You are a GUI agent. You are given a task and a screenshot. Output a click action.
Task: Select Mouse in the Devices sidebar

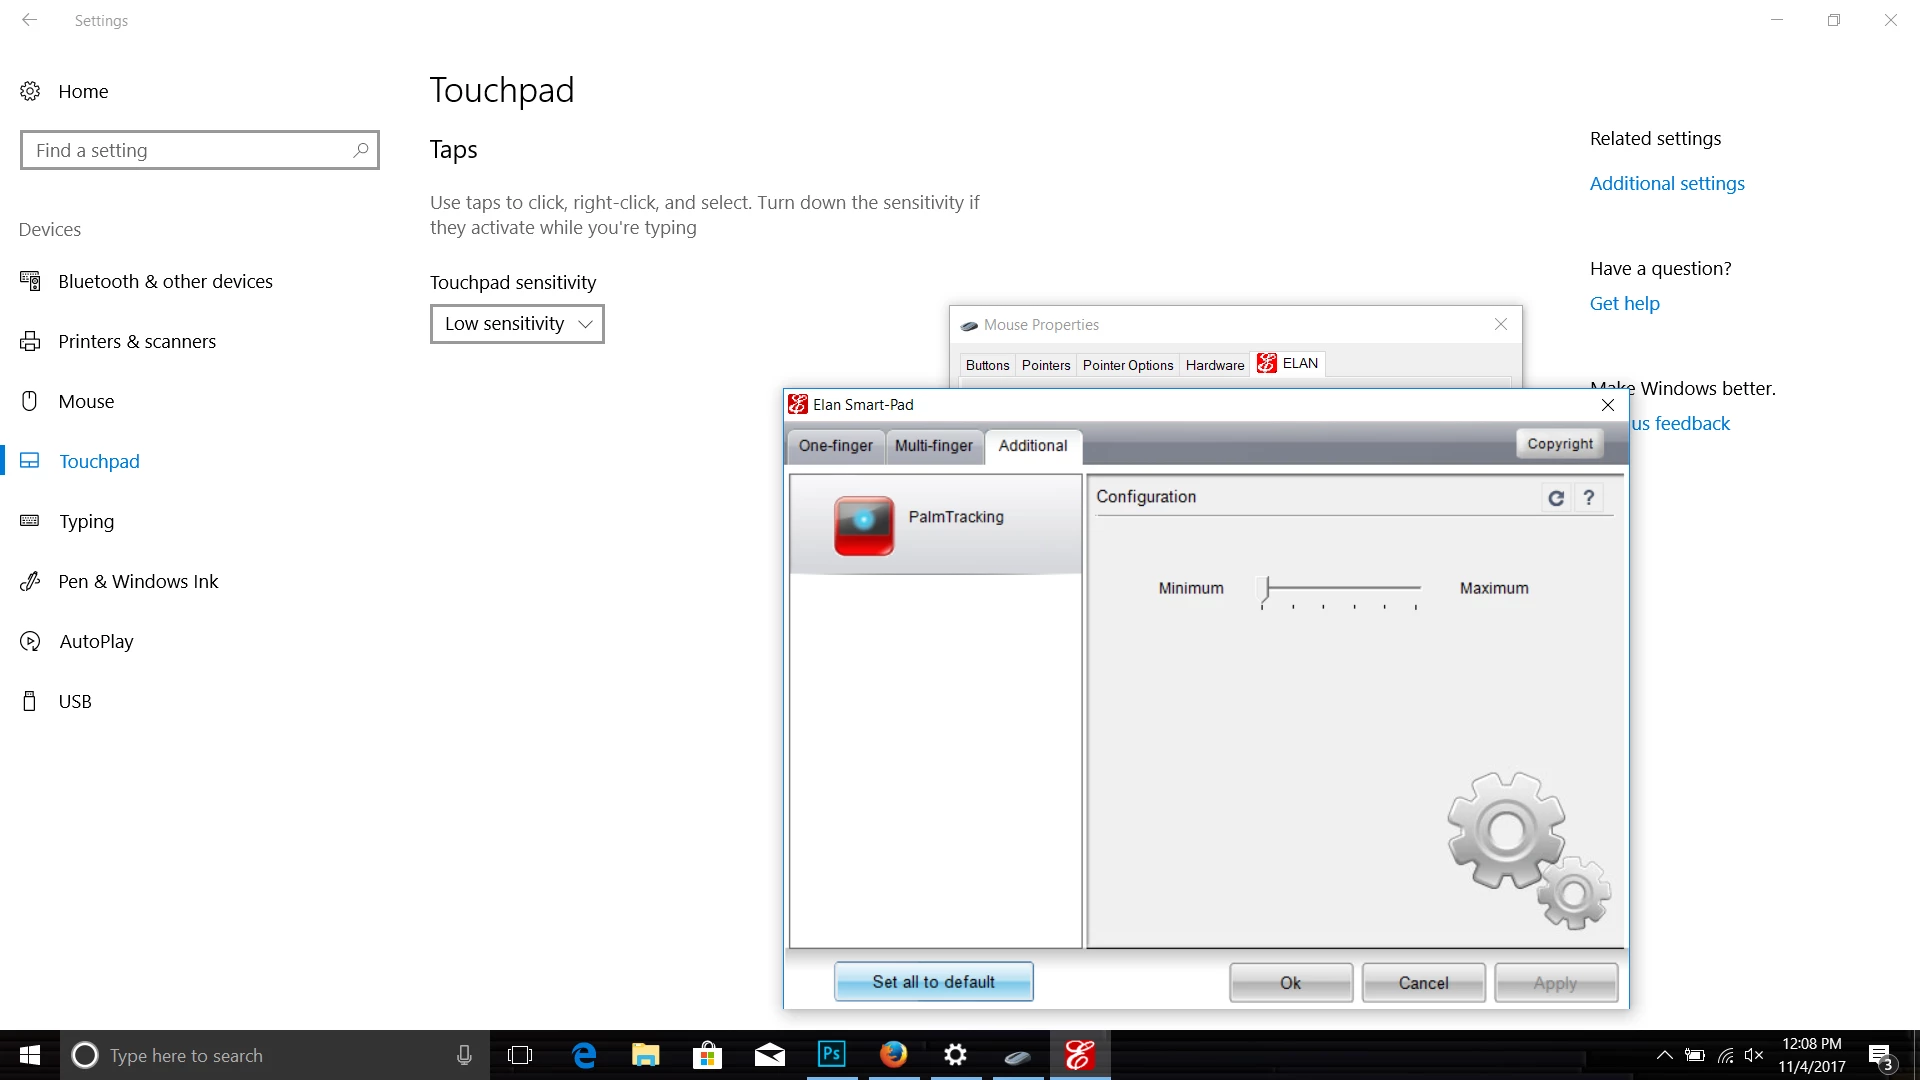[x=86, y=401]
